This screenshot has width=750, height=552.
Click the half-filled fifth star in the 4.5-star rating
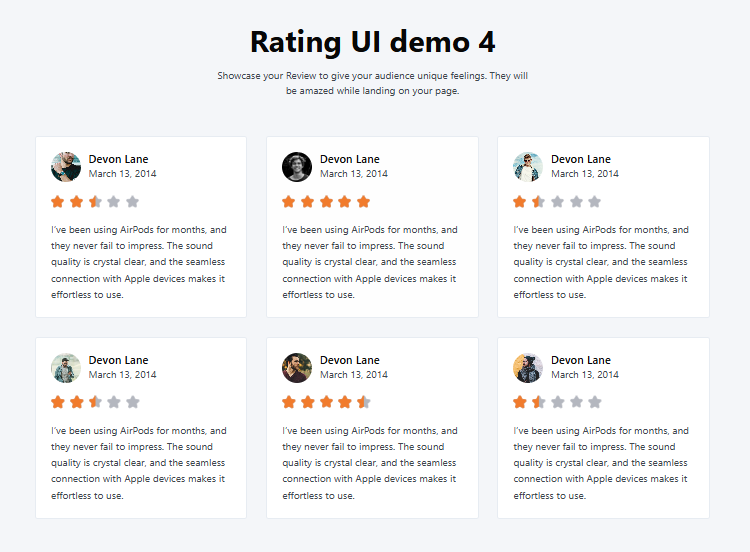pos(364,402)
